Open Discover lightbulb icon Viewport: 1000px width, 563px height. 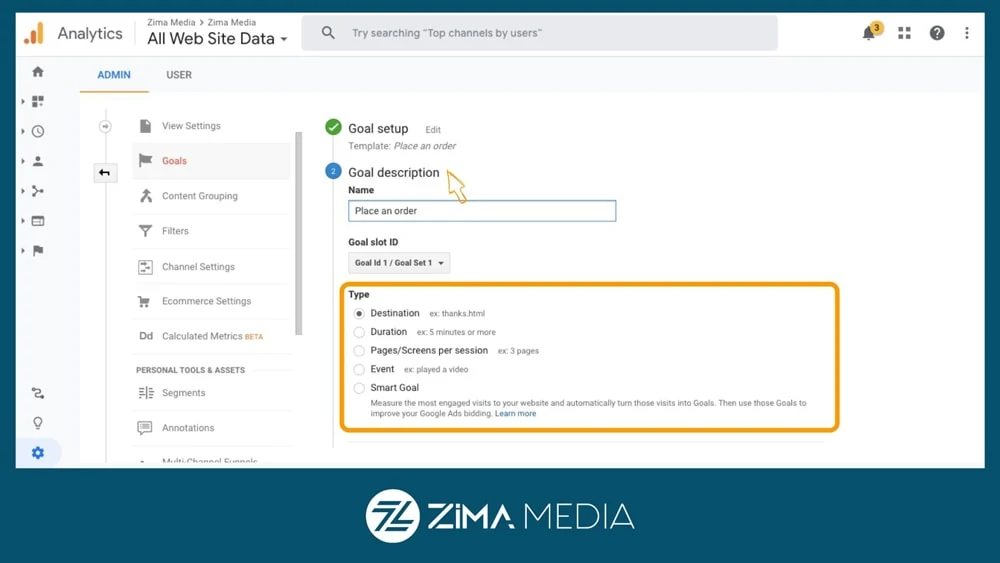(38, 423)
